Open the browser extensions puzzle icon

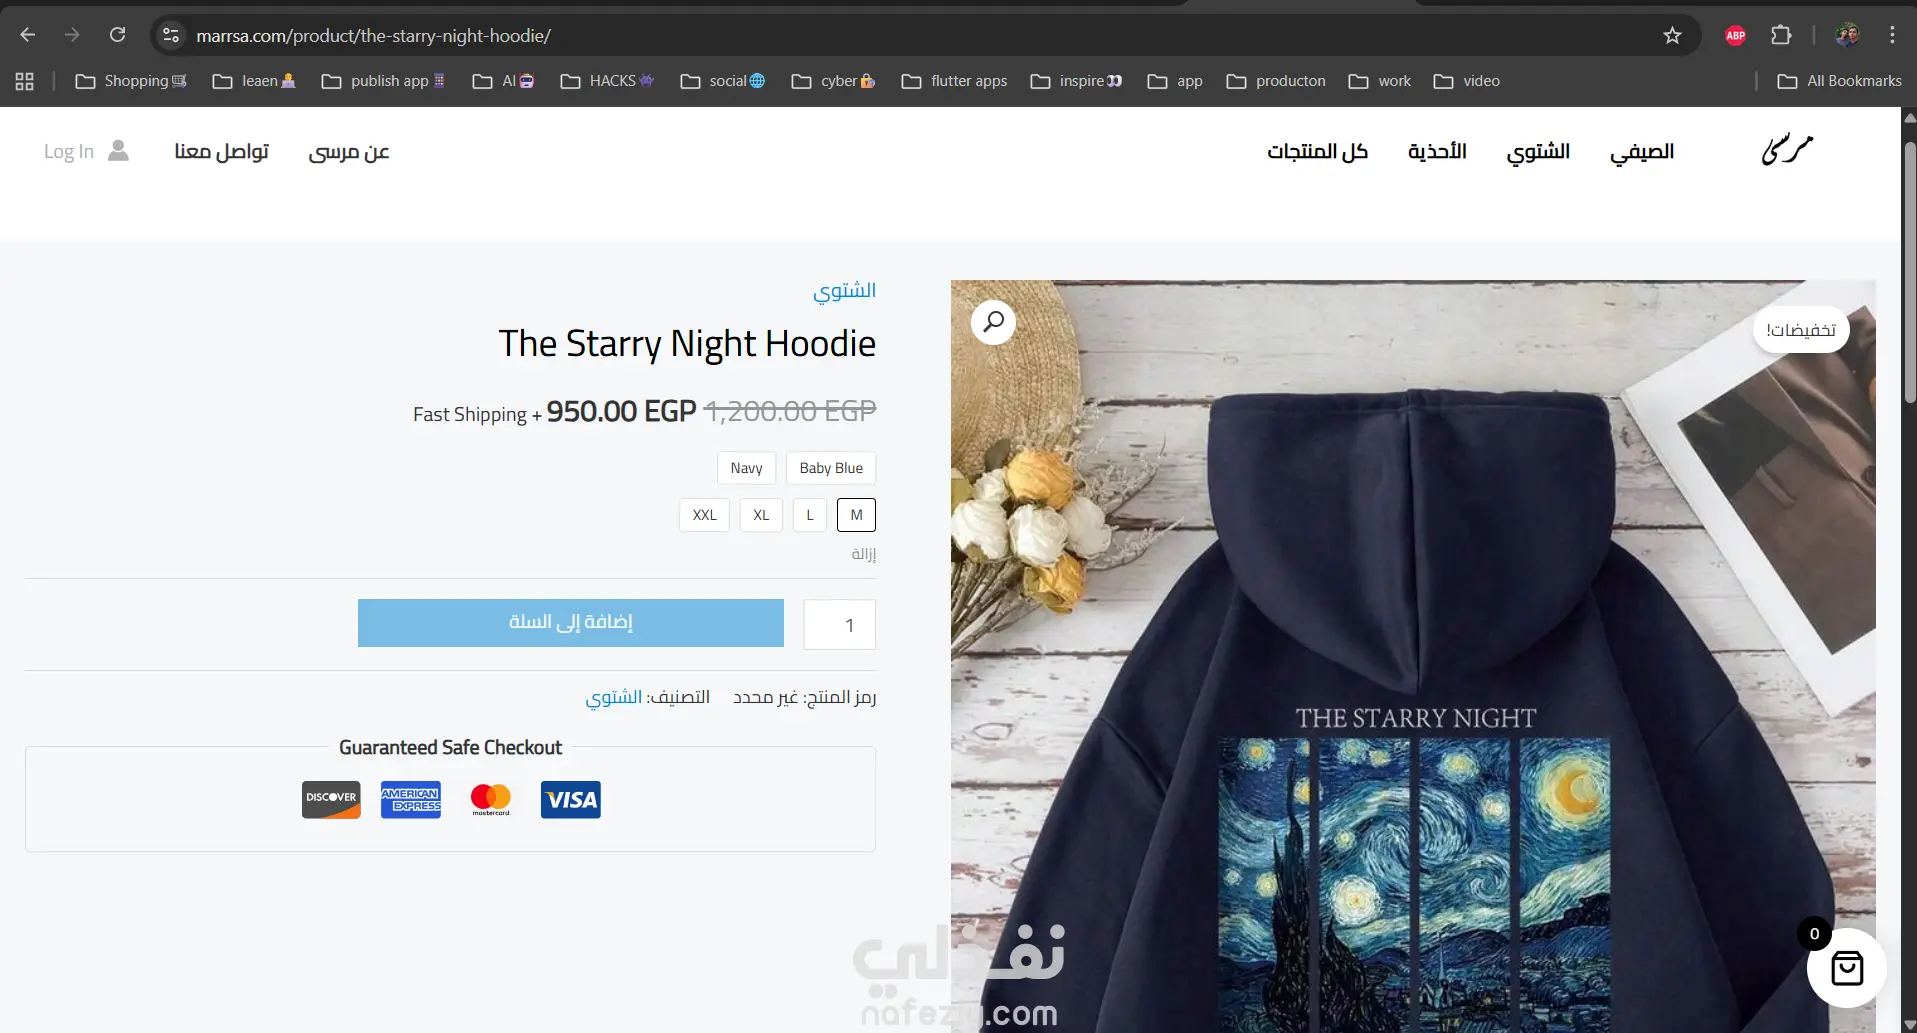[x=1781, y=35]
